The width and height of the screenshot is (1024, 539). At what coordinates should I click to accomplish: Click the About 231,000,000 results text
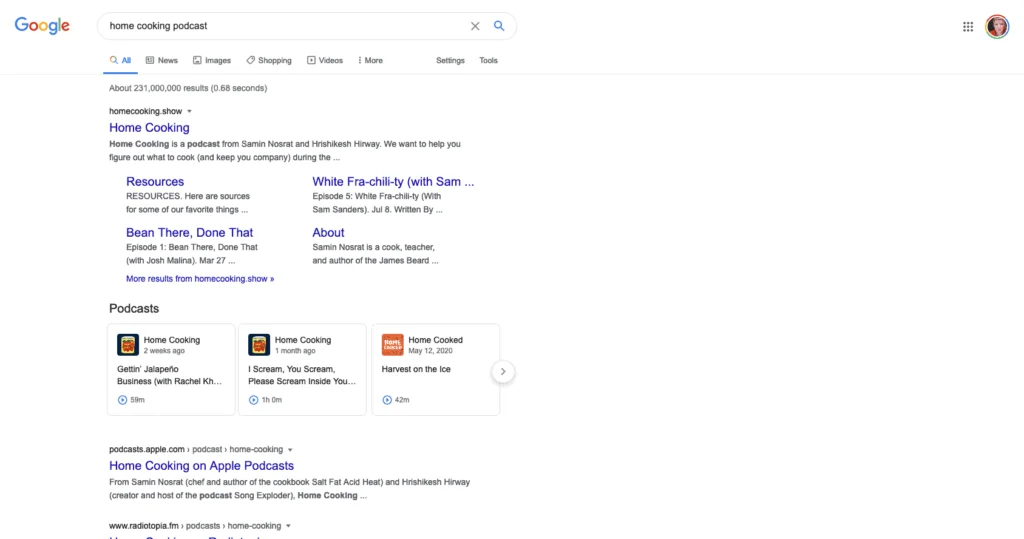(188, 88)
